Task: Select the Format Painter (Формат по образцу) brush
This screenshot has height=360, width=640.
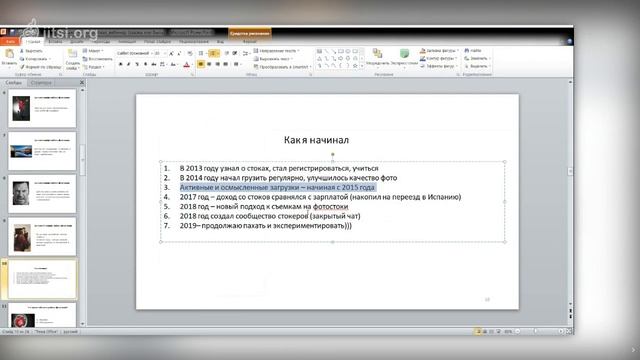Action: click(22, 67)
